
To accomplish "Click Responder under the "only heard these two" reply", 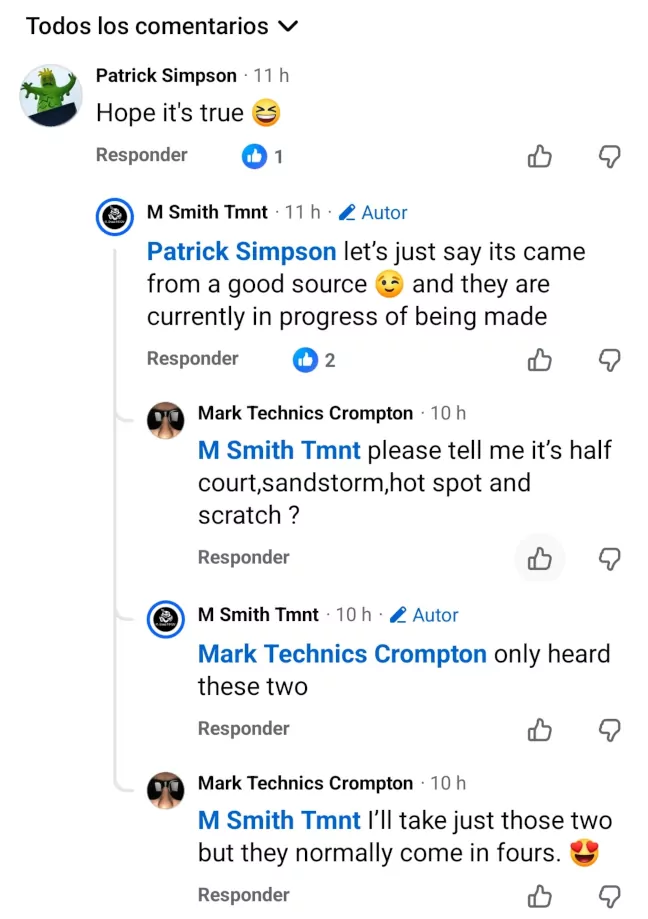I will (x=243, y=729).
